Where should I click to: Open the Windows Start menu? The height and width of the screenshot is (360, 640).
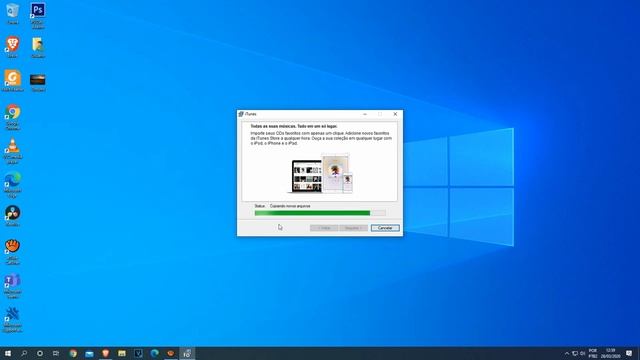pos(8,353)
